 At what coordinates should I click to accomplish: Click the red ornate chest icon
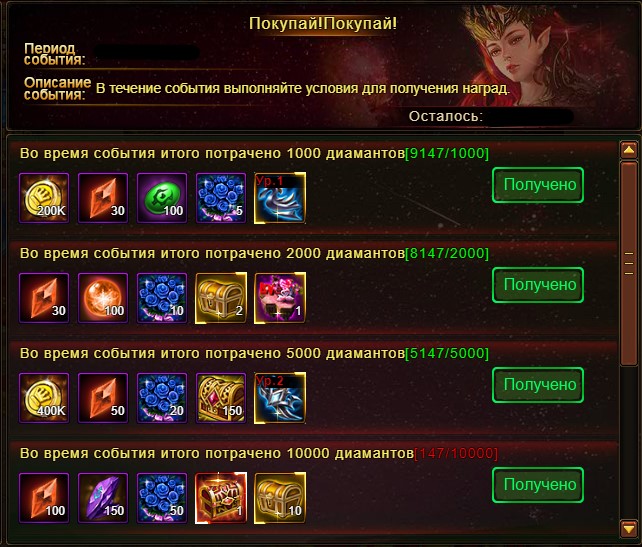coord(221,498)
